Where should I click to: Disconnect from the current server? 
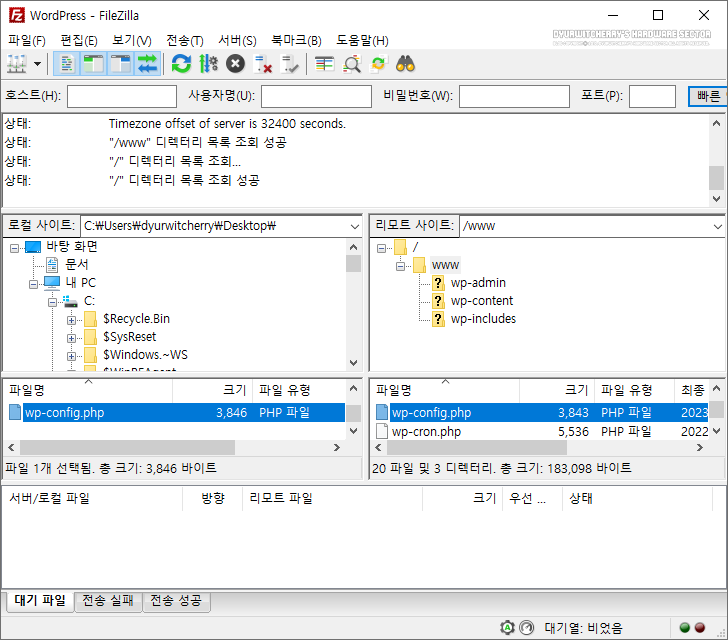263,64
